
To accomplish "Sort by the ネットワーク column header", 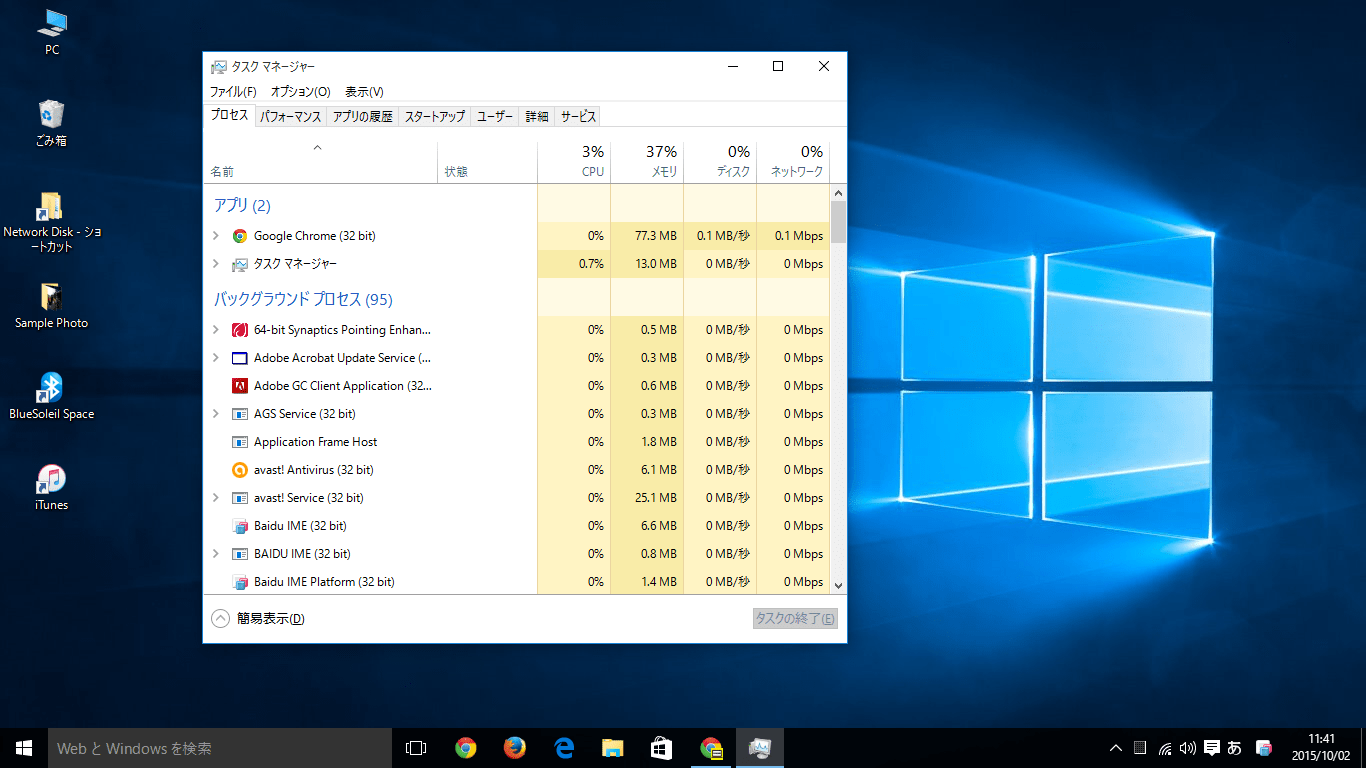I will 793,162.
